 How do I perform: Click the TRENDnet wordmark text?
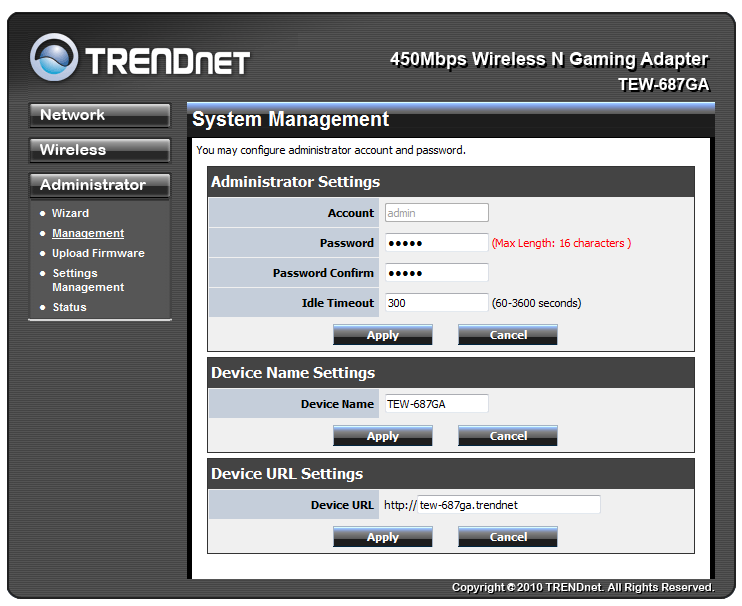click(168, 62)
